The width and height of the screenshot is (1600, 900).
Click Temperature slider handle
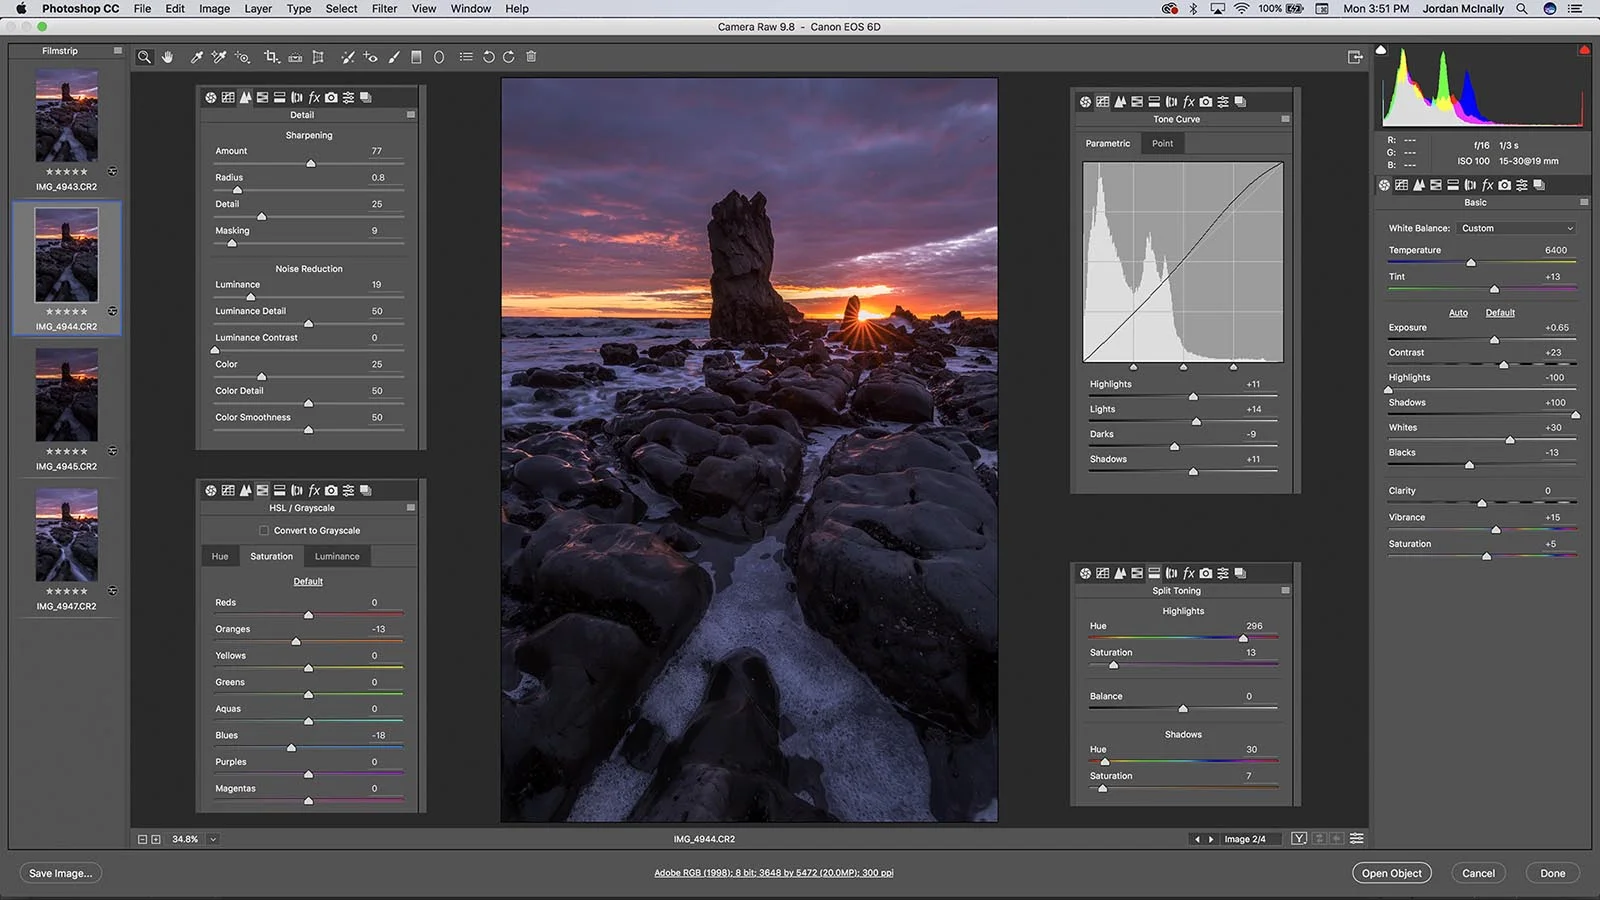(1471, 263)
